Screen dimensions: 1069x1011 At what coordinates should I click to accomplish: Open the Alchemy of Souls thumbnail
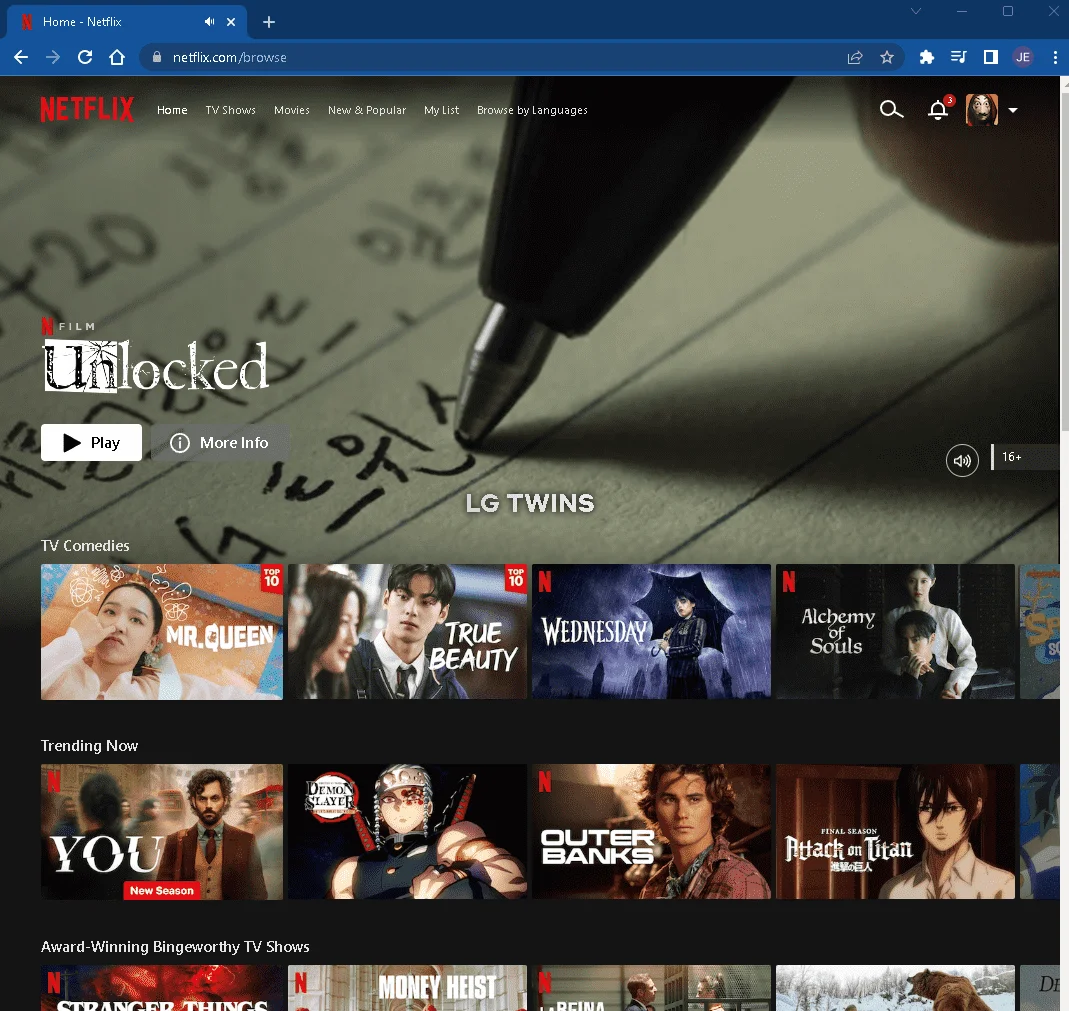[895, 631]
